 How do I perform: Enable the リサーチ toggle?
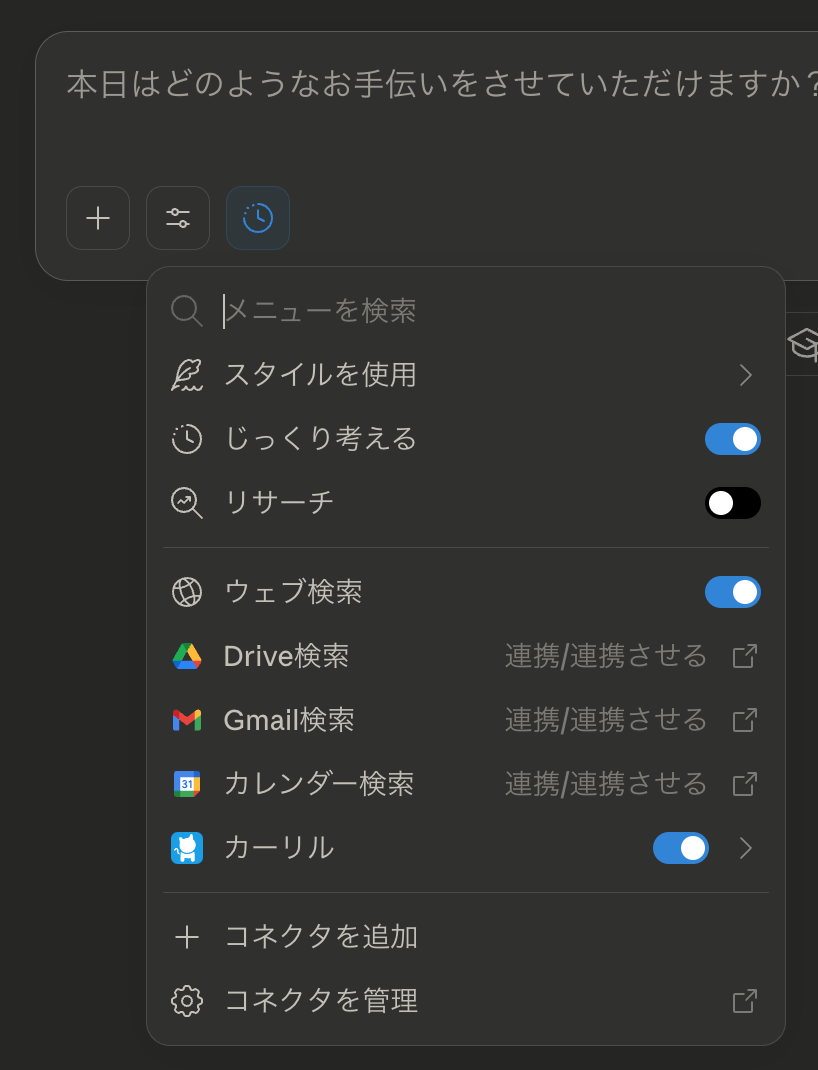point(733,503)
